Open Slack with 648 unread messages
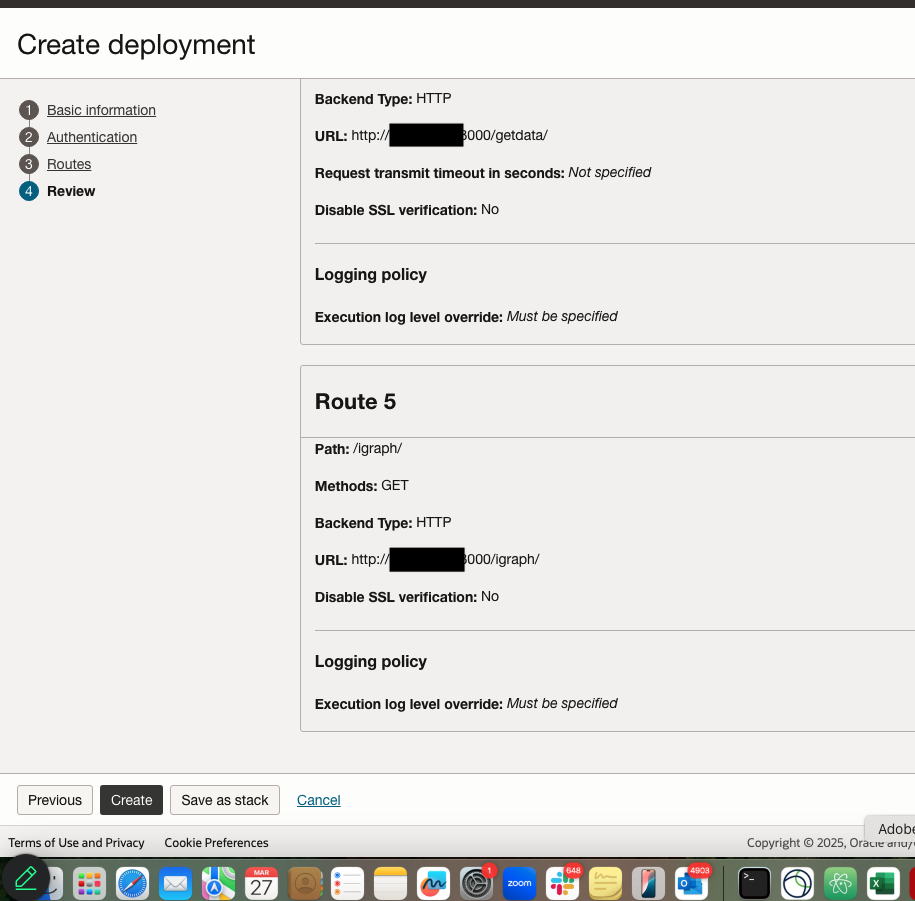The width and height of the screenshot is (915, 901). click(562, 883)
